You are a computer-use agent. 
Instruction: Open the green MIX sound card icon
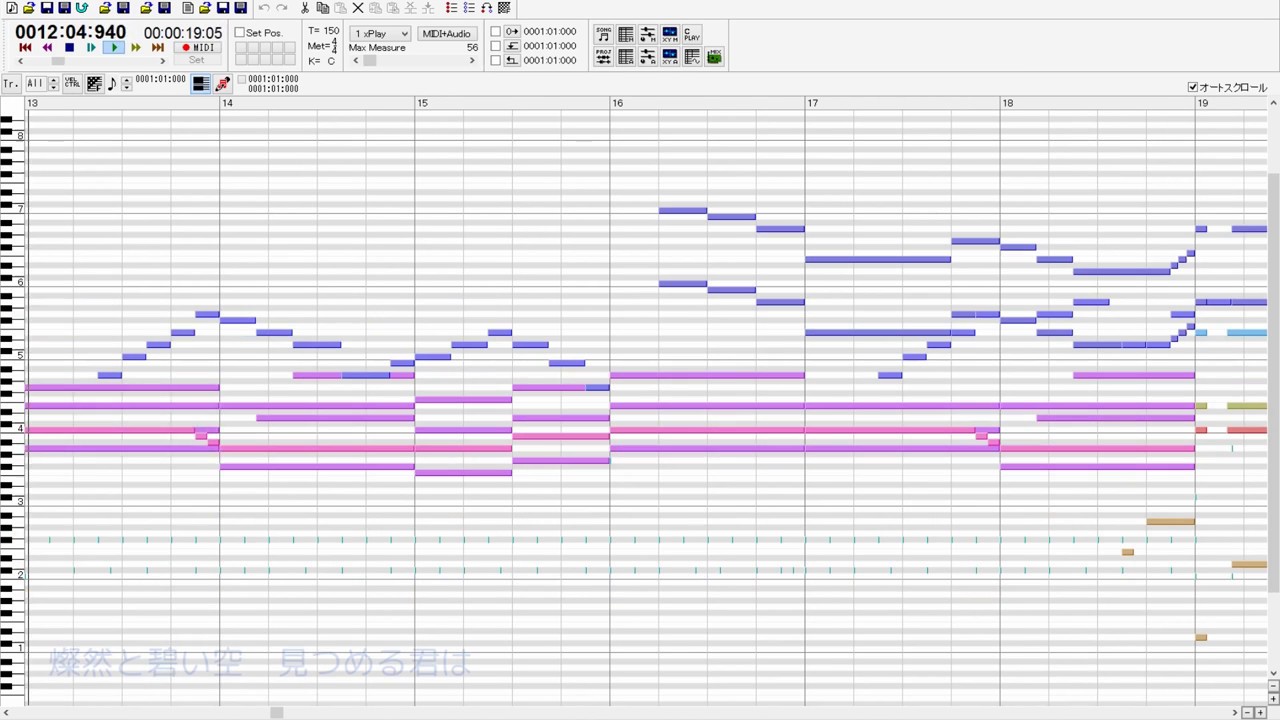714,57
